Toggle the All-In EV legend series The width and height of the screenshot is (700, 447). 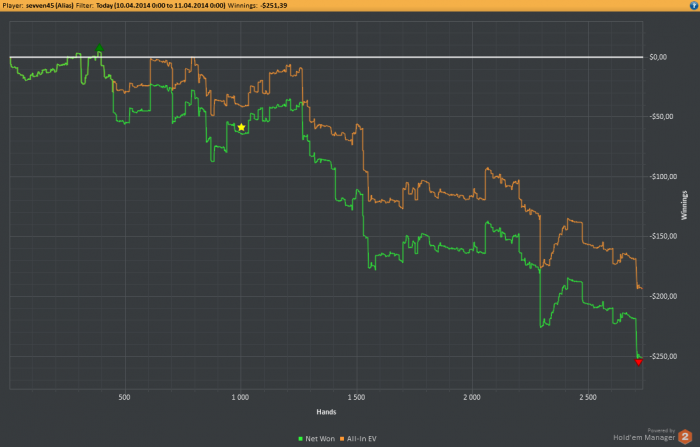click(358, 439)
